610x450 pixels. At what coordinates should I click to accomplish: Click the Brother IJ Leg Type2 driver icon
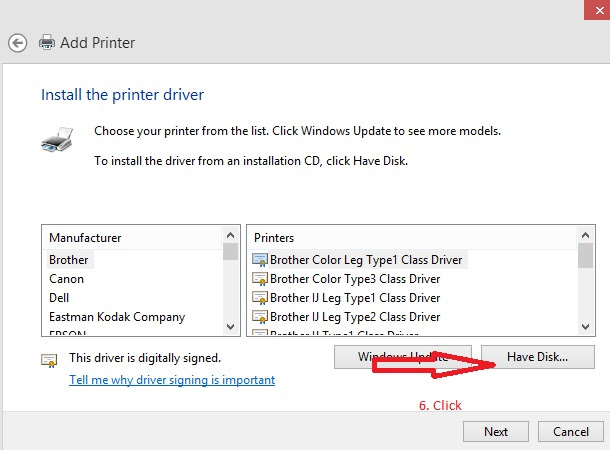click(259, 317)
